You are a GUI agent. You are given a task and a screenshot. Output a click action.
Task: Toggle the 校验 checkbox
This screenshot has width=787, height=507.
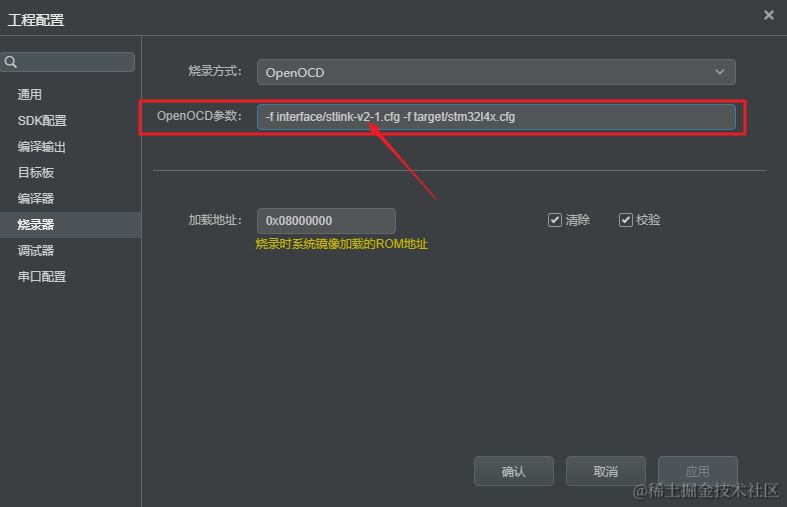click(x=625, y=220)
